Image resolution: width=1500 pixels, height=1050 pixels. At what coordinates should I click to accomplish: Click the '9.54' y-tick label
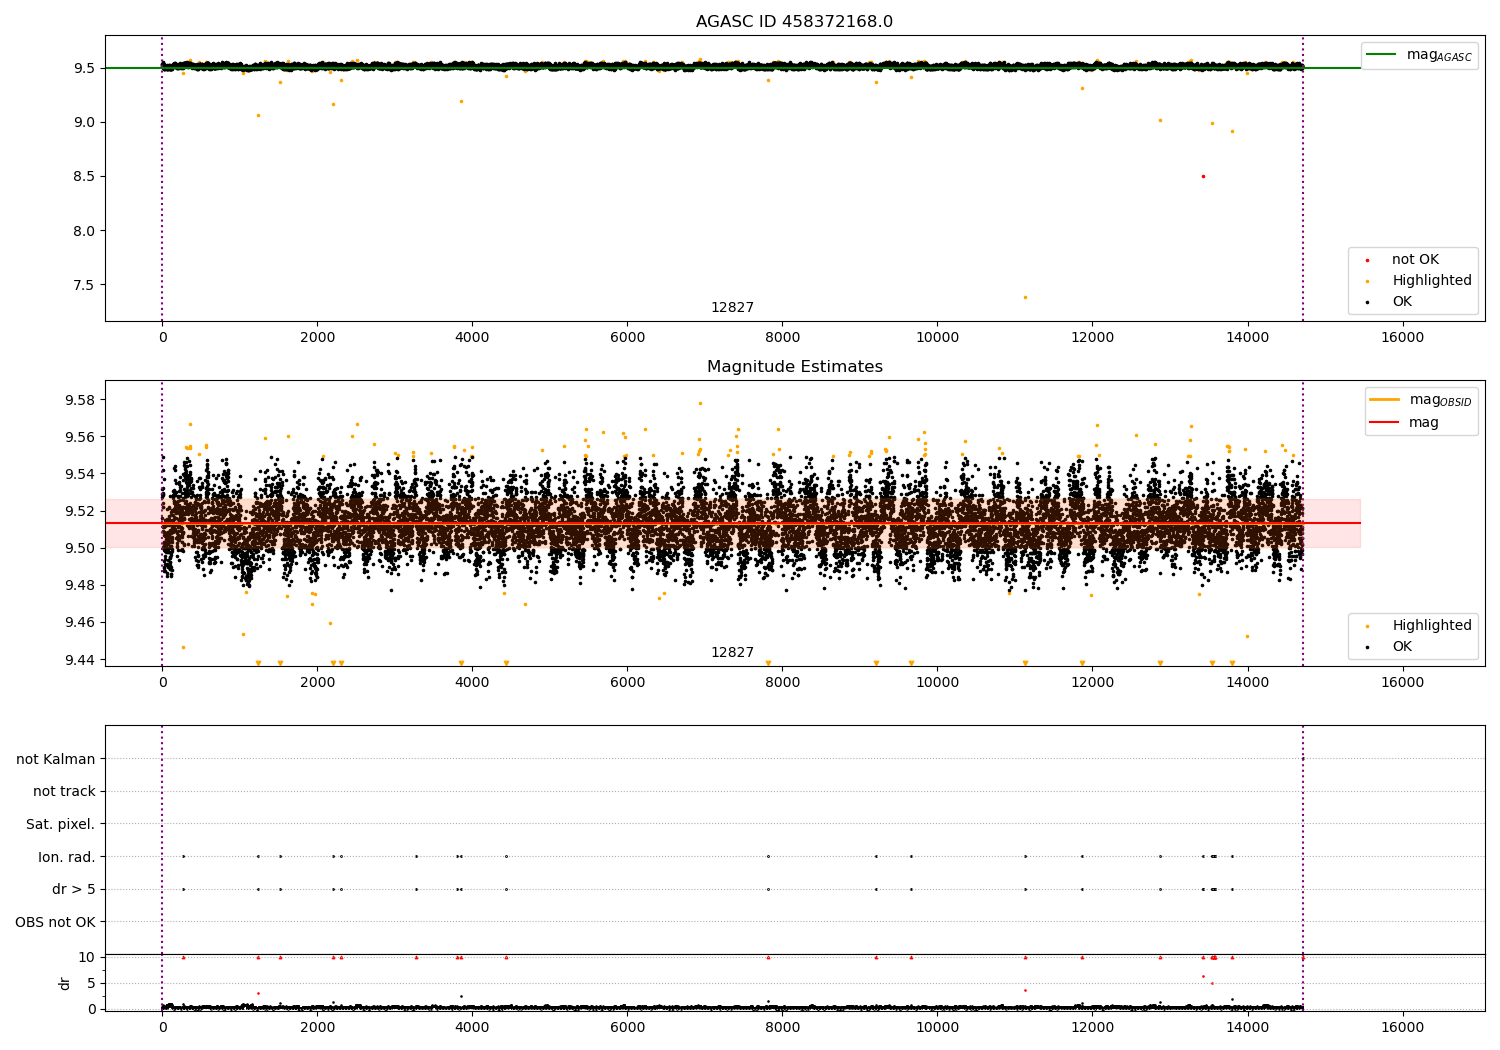tap(80, 474)
